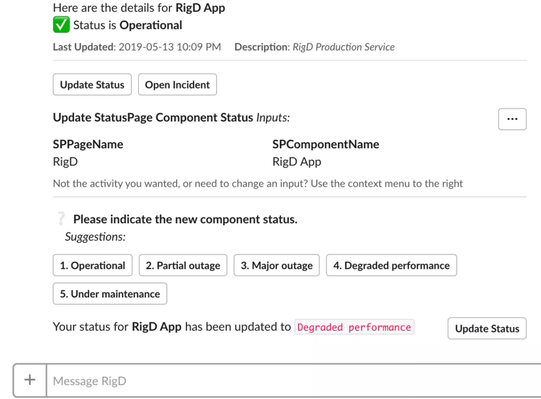Click the RigD Production Service description
The image size is (541, 399).
pyautogui.click(x=344, y=47)
